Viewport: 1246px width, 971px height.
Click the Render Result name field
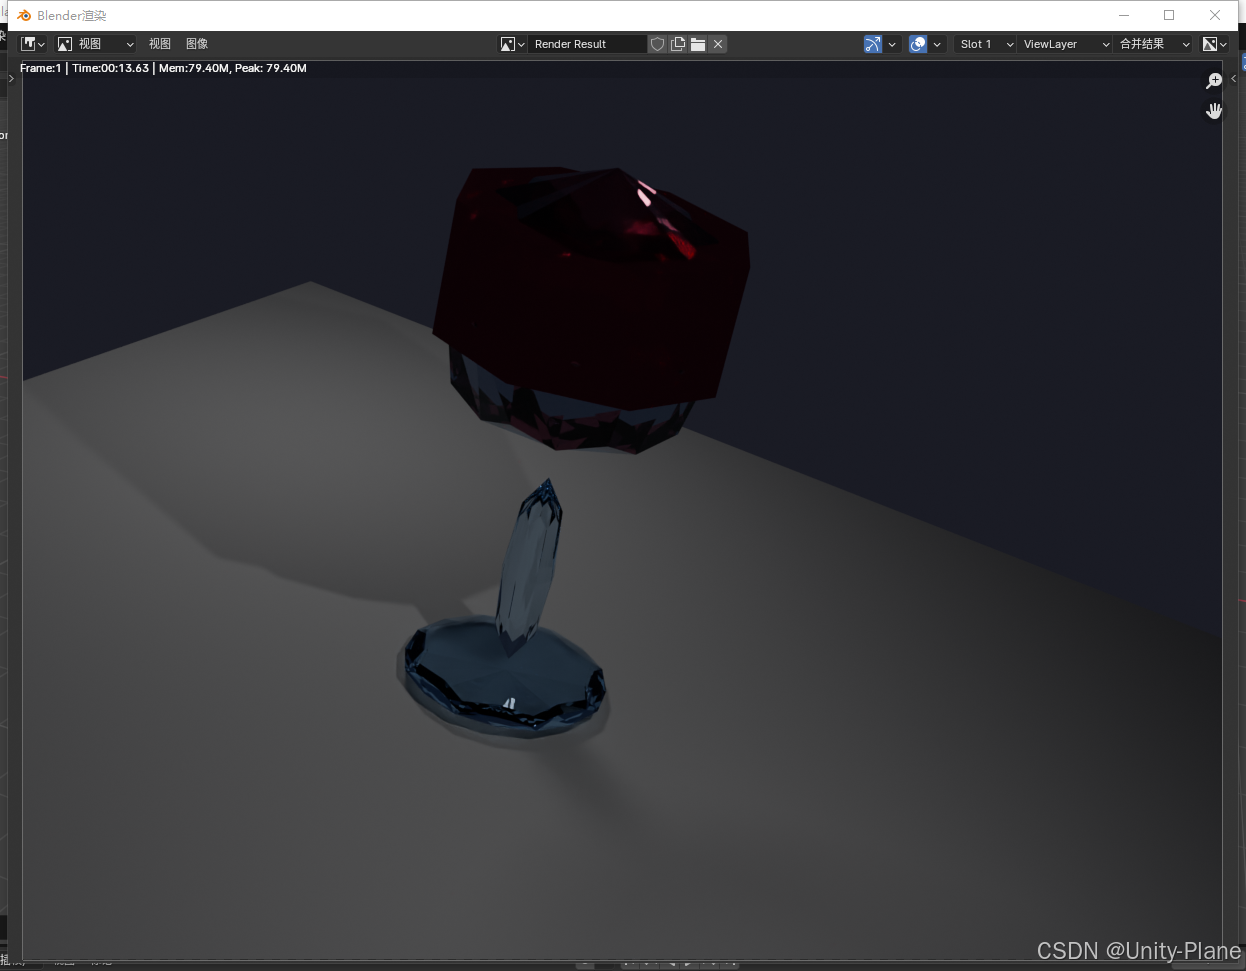(x=587, y=44)
